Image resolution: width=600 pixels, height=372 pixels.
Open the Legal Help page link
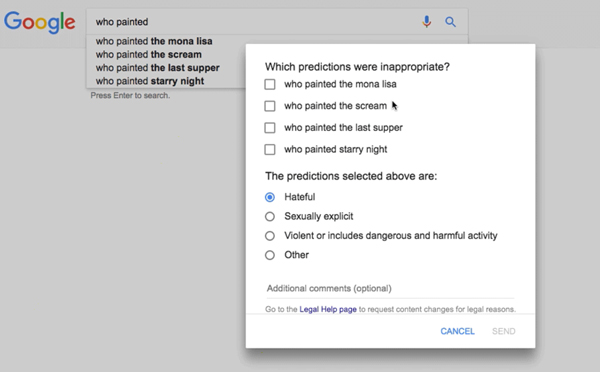coord(328,309)
